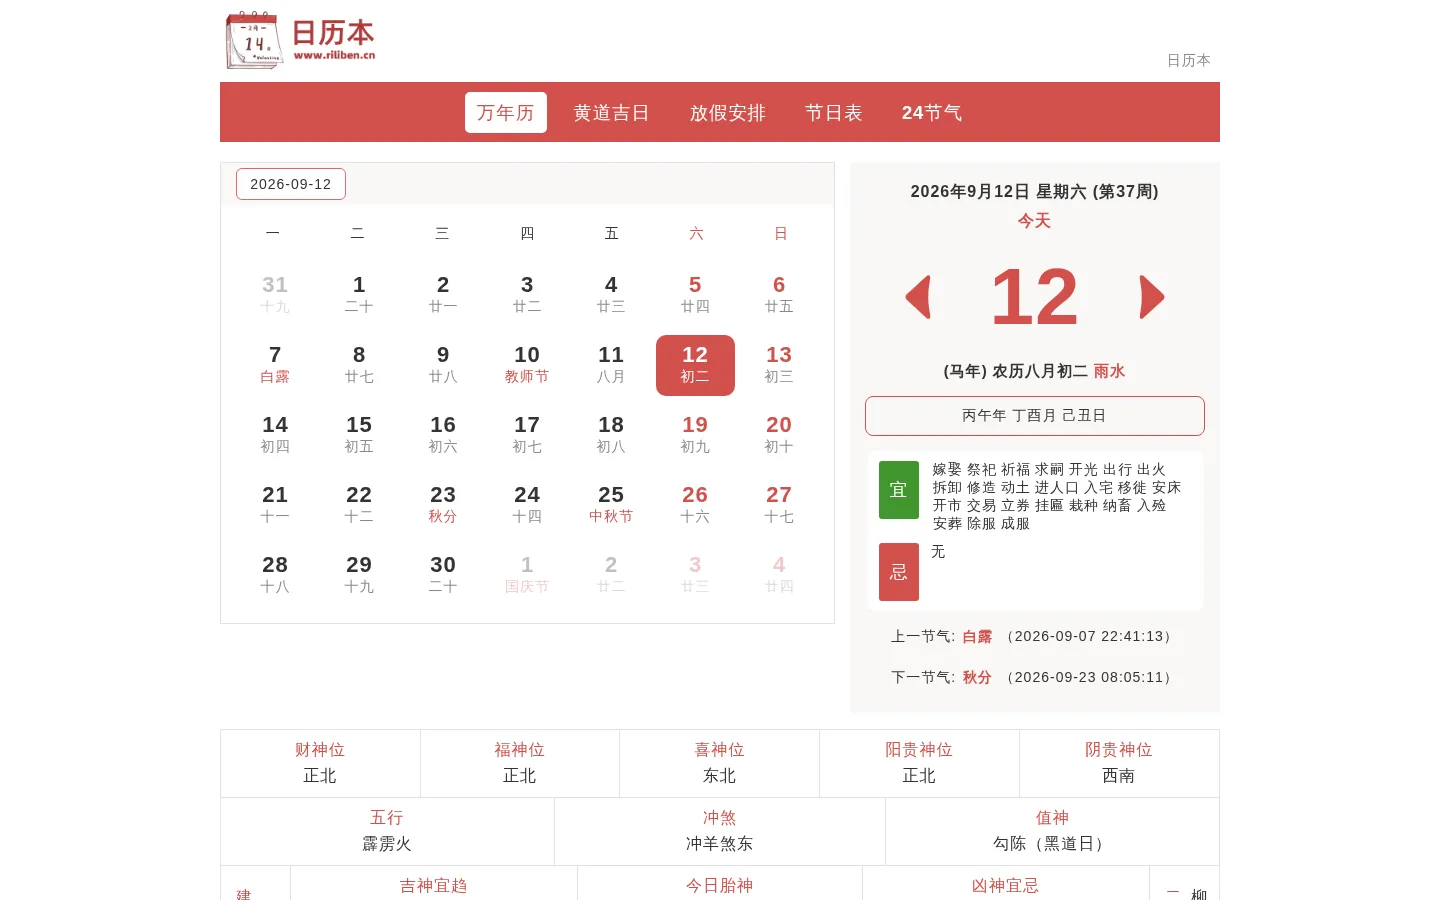Open the 秋分 next solar term link
The height and width of the screenshot is (900, 1440).
tap(977, 677)
